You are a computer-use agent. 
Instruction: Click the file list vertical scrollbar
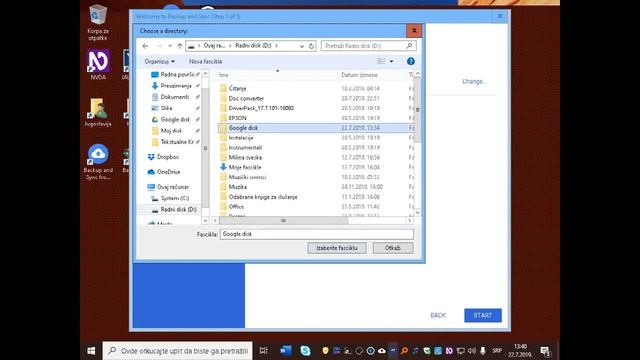click(418, 109)
